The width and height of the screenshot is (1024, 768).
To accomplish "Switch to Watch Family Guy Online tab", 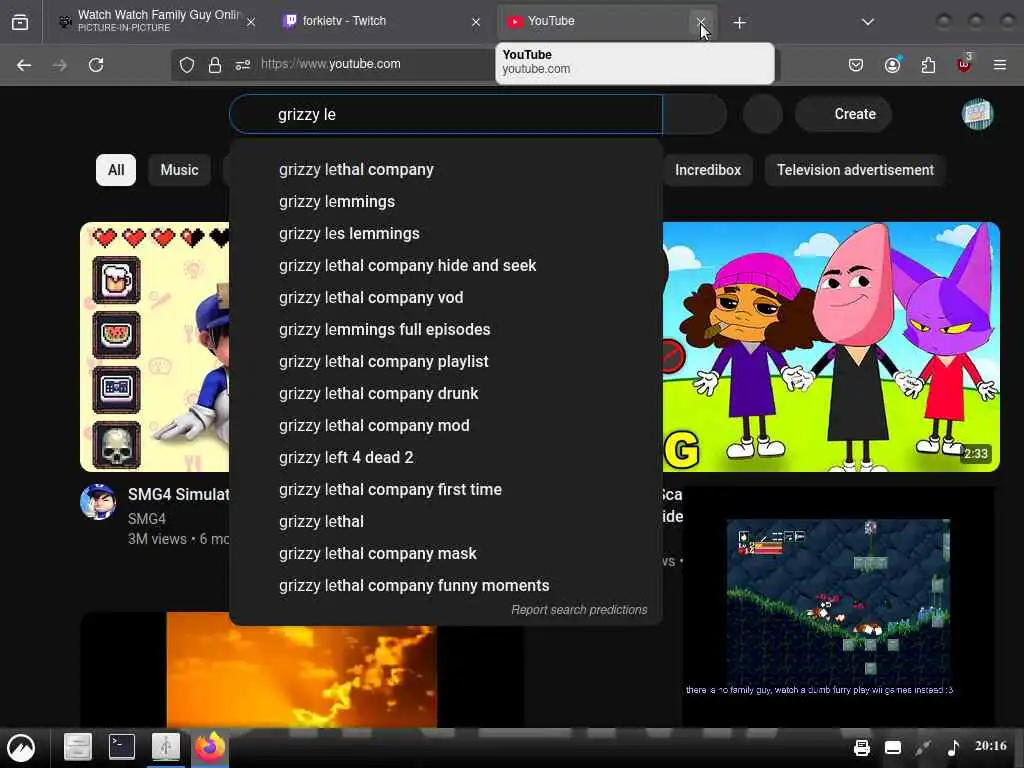I will 157,21.
